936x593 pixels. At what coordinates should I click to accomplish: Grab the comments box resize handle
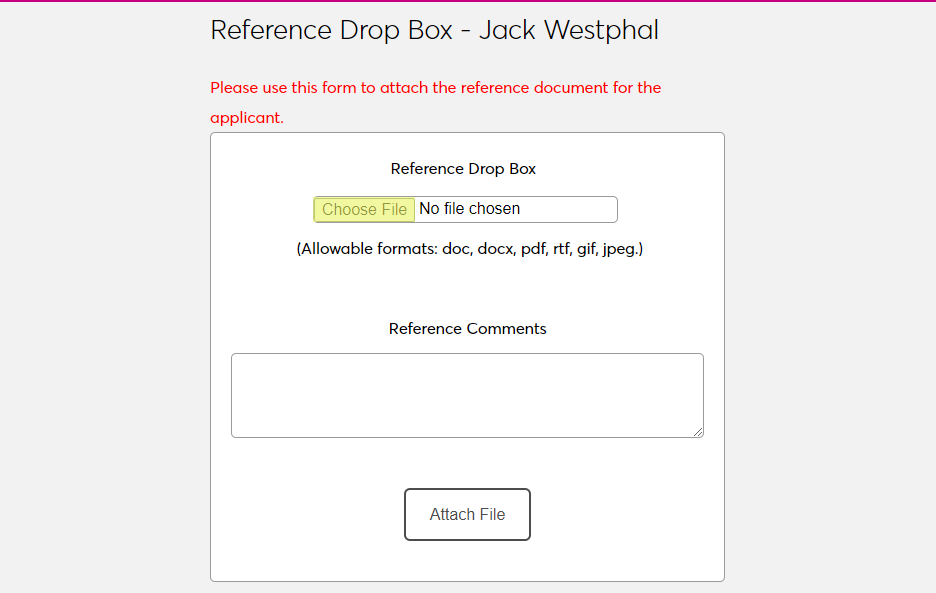698,432
